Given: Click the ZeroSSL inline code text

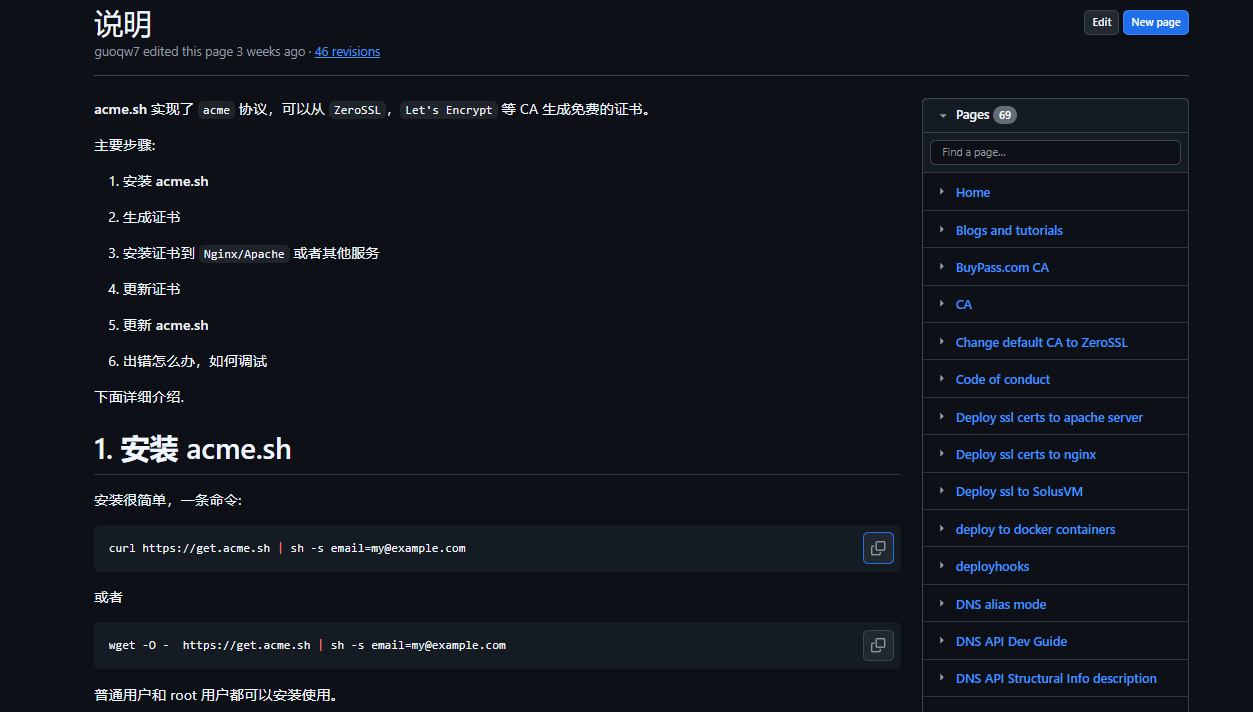Looking at the screenshot, I should pyautogui.click(x=357, y=110).
